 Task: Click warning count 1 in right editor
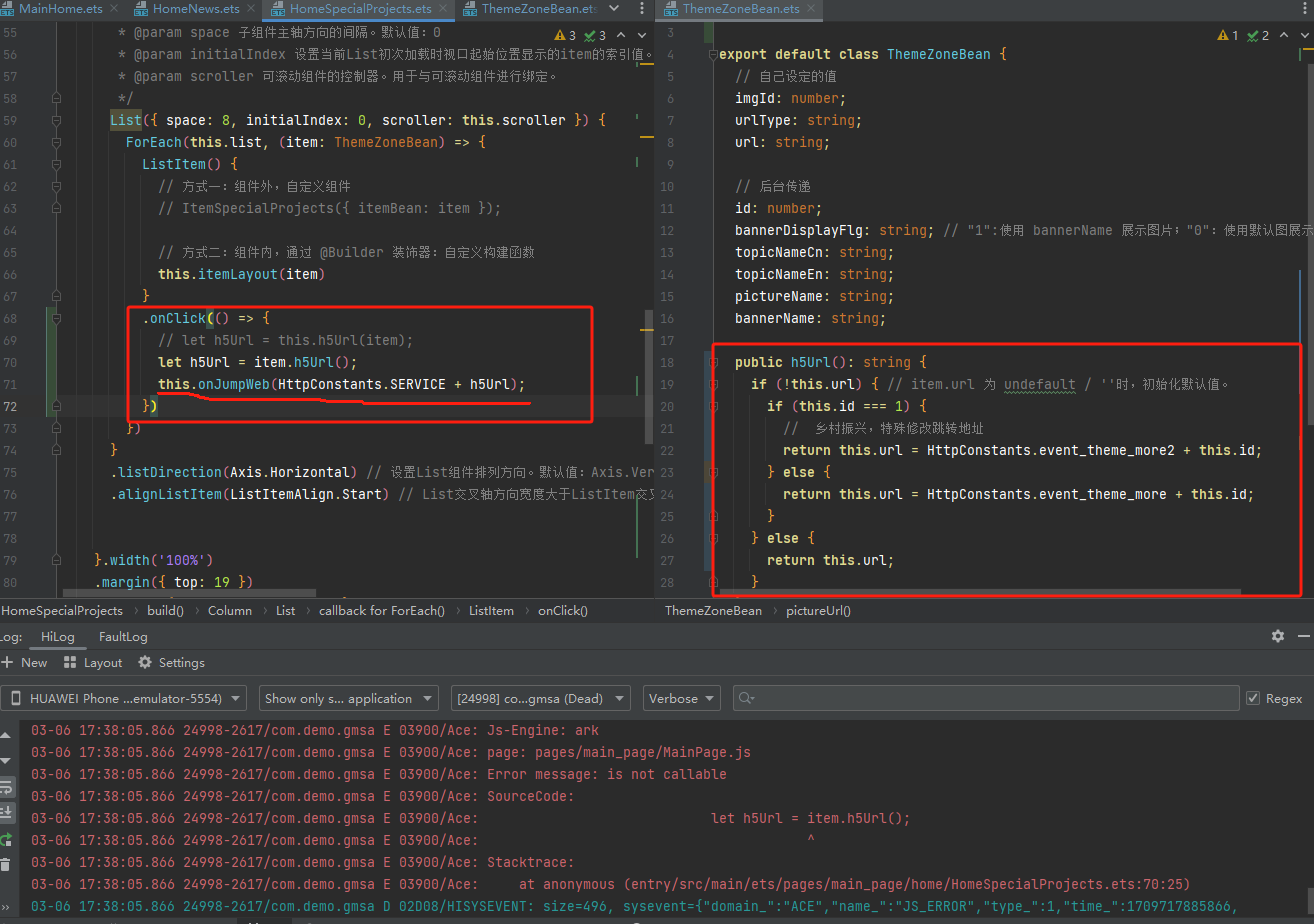[1229, 35]
